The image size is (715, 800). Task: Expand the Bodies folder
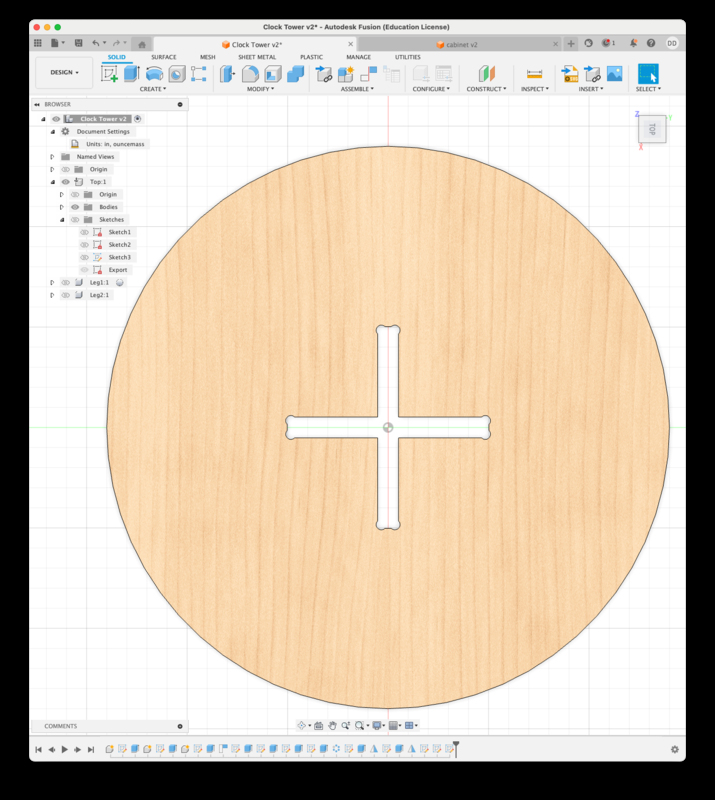point(62,207)
